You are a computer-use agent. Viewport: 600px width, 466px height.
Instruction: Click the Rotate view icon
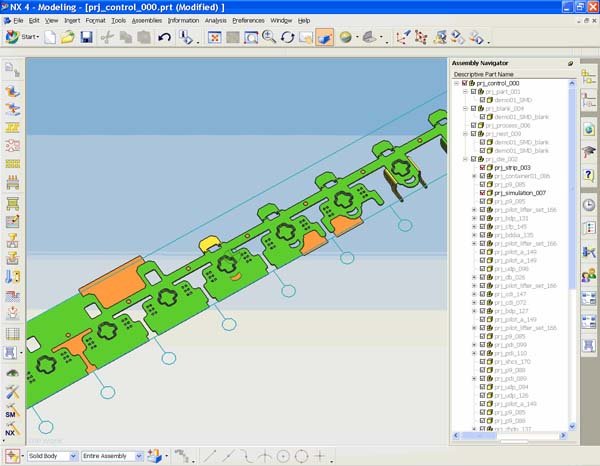tap(287, 38)
